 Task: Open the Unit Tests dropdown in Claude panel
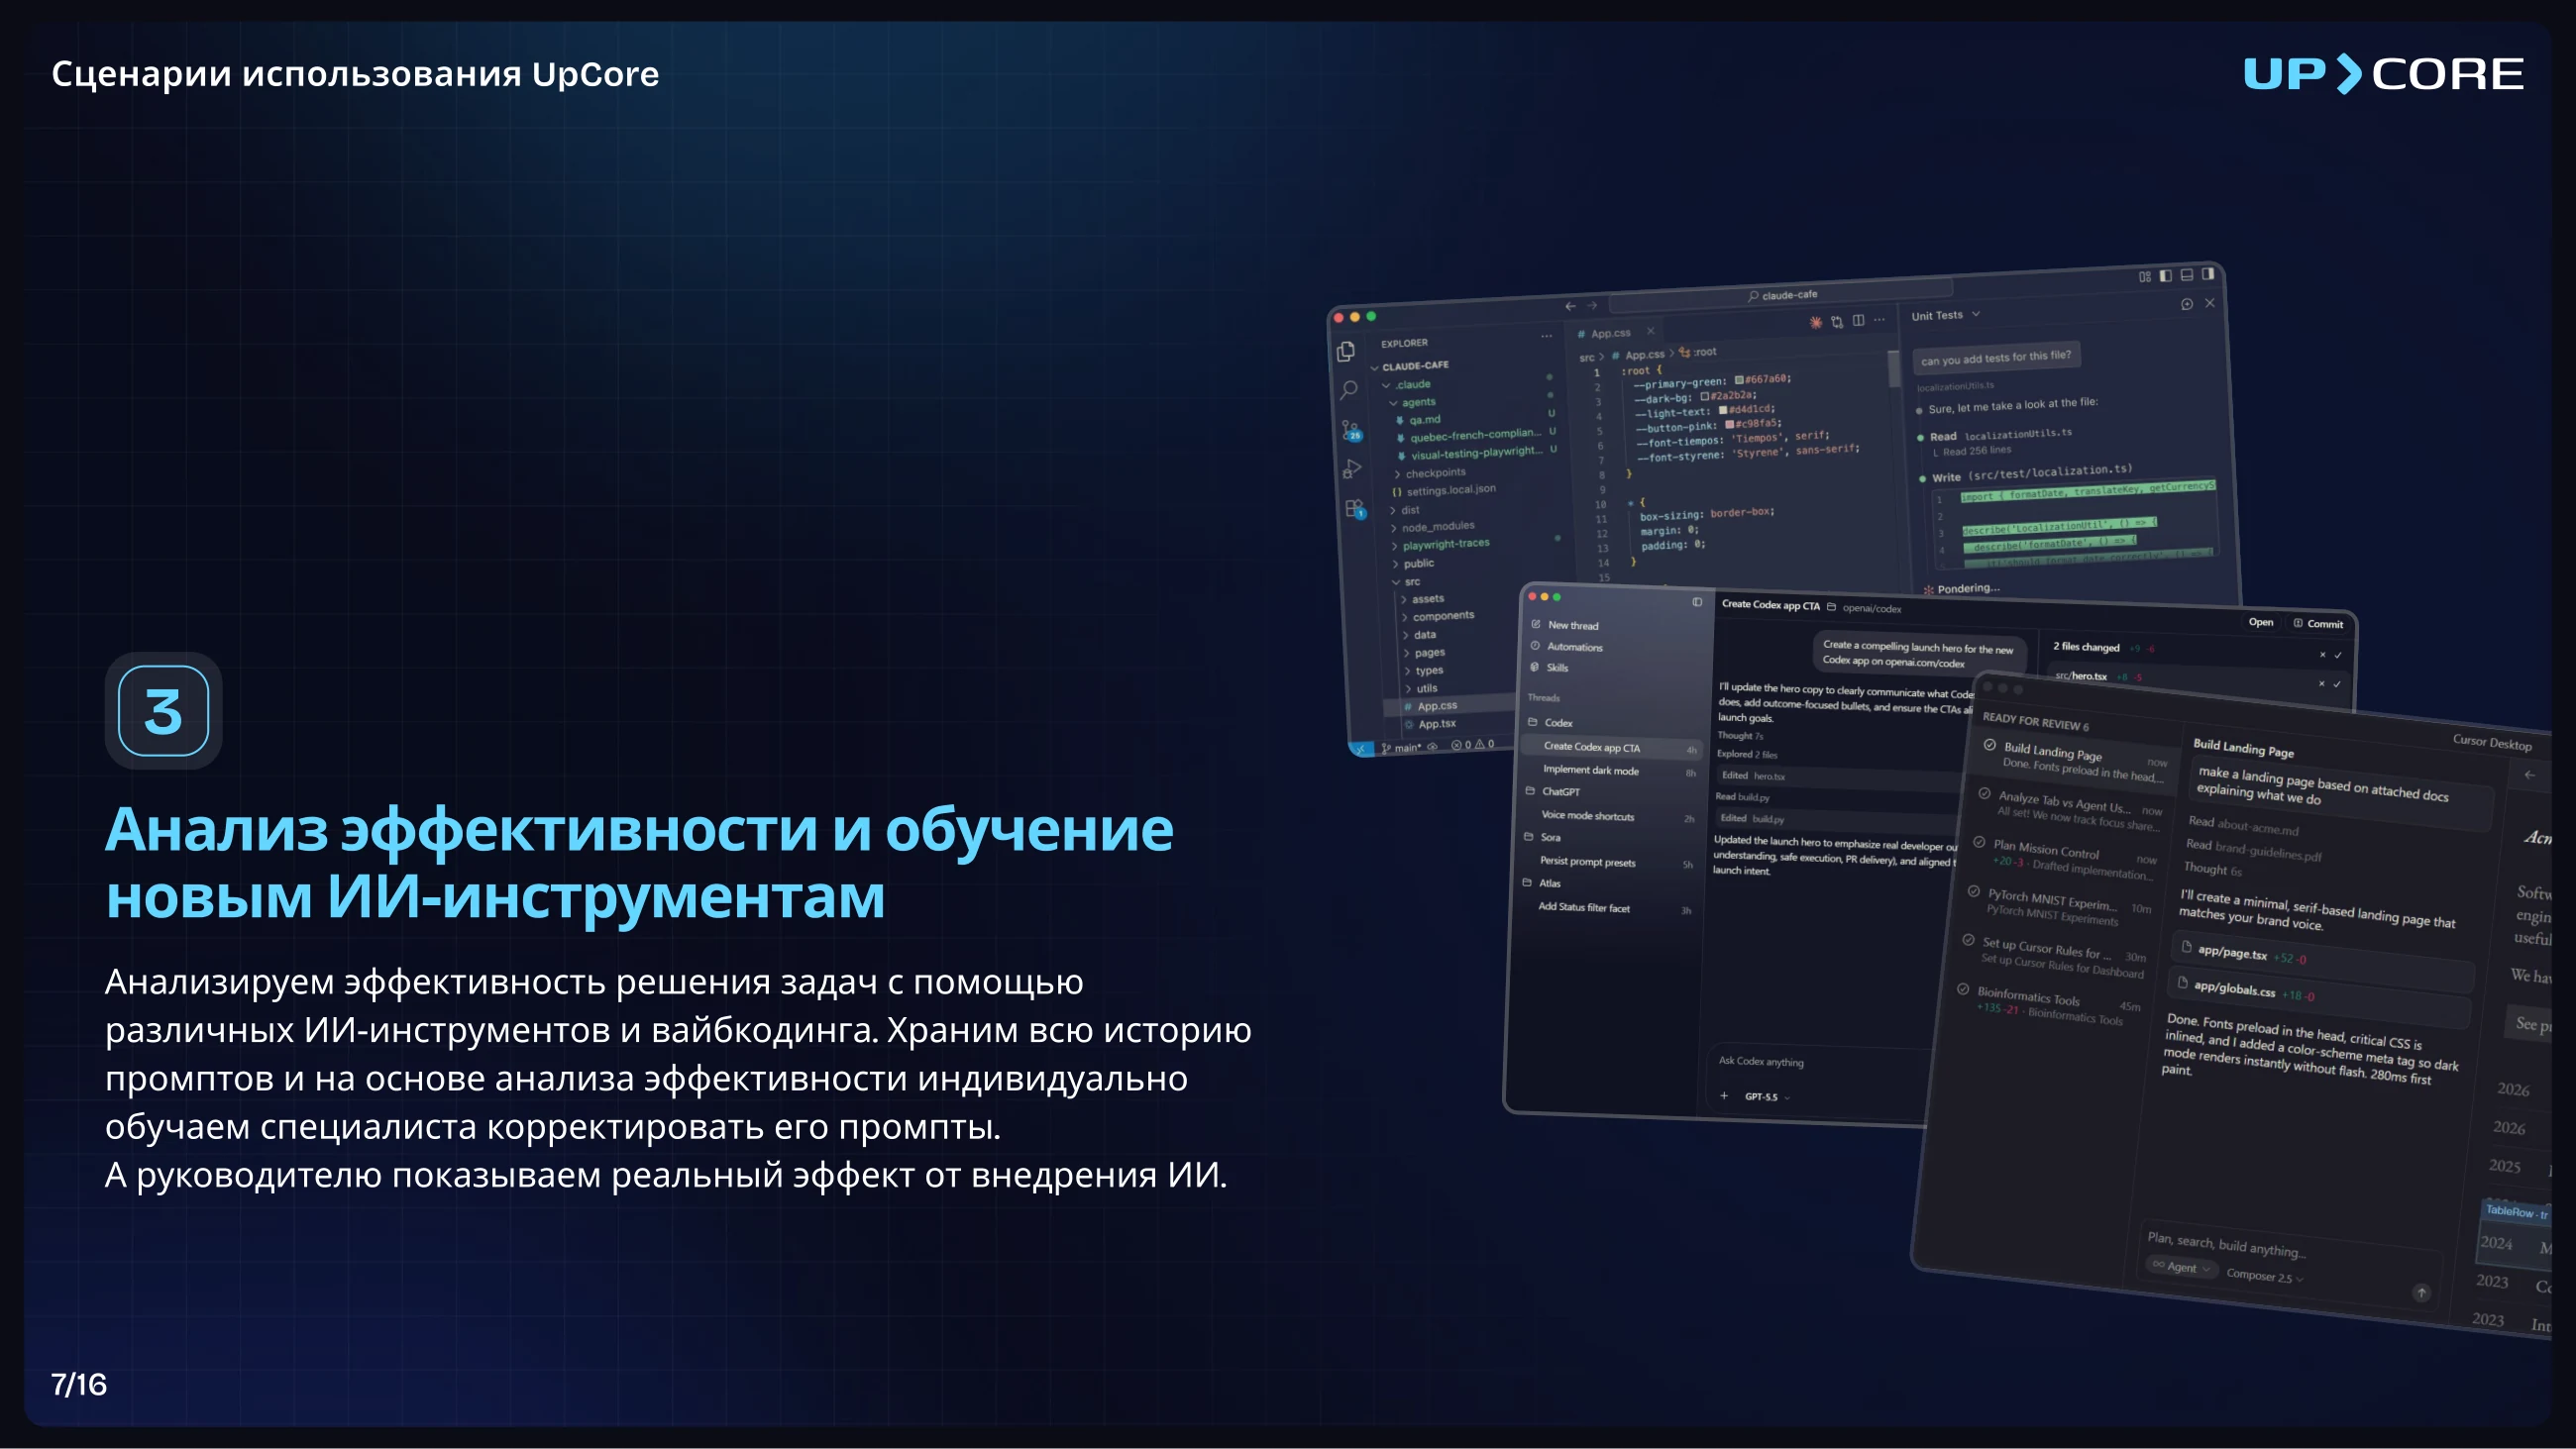tap(1945, 315)
